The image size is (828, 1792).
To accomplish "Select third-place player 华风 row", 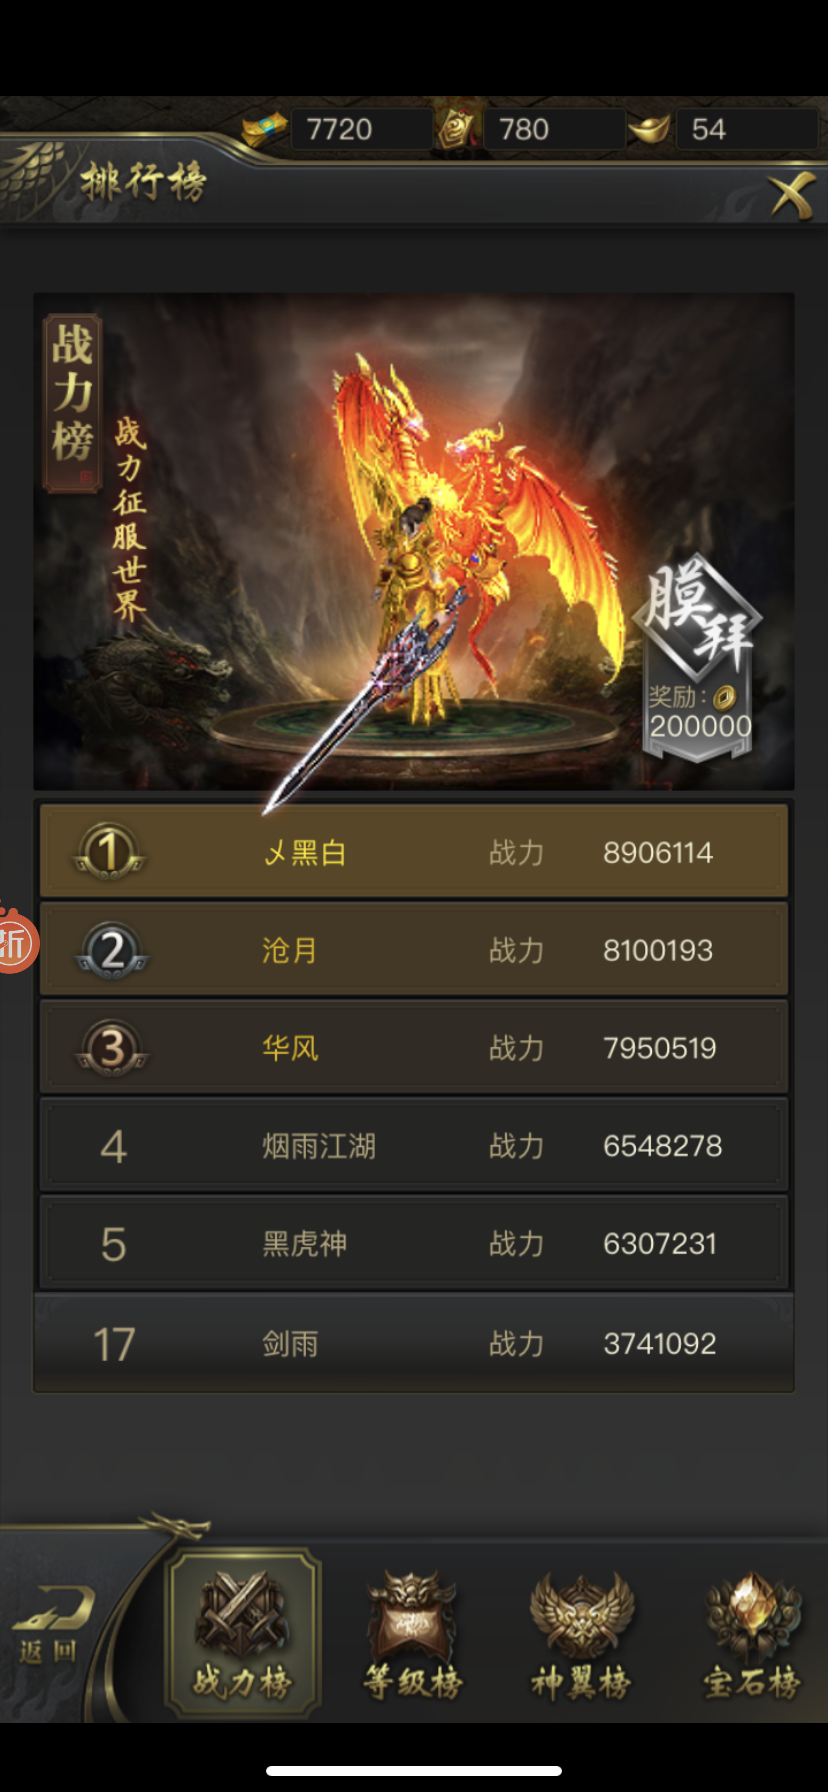I will click(414, 1047).
